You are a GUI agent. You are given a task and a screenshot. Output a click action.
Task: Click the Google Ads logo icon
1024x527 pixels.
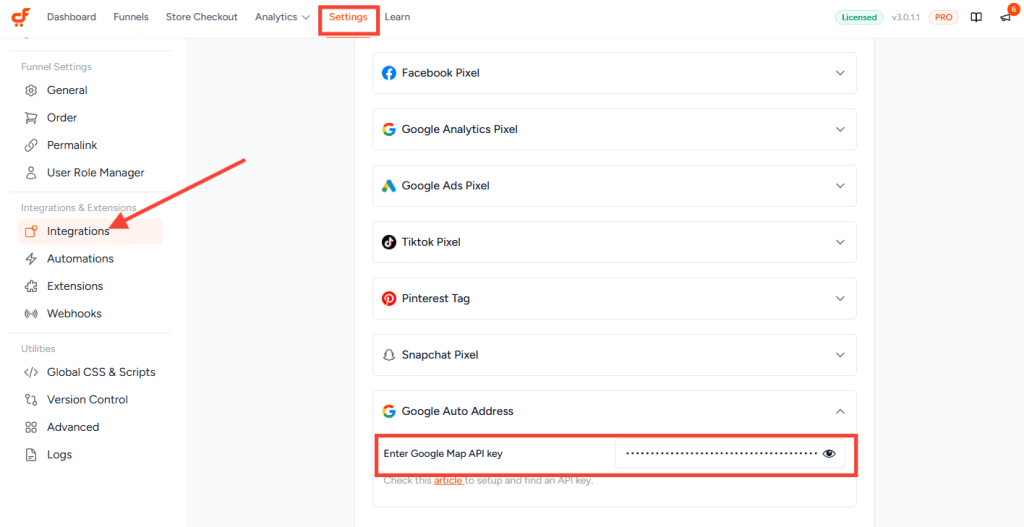tap(389, 186)
